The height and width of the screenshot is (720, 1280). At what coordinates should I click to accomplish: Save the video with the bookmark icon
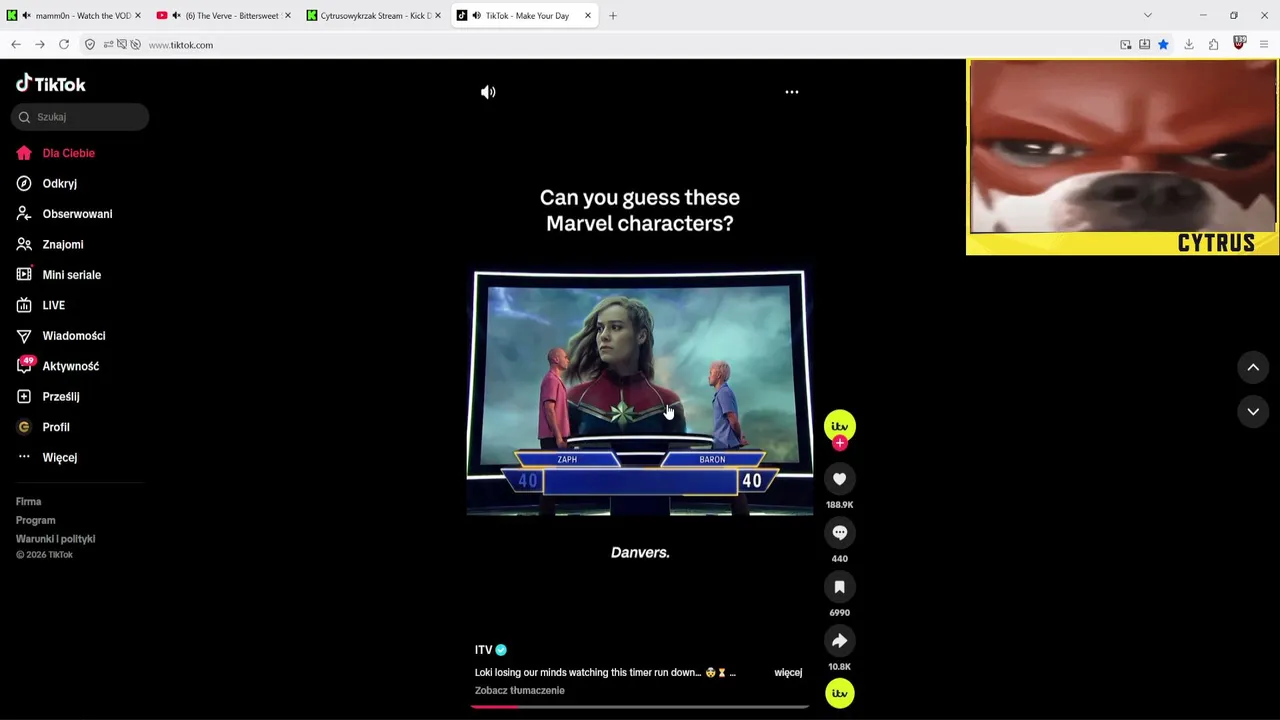click(840, 588)
